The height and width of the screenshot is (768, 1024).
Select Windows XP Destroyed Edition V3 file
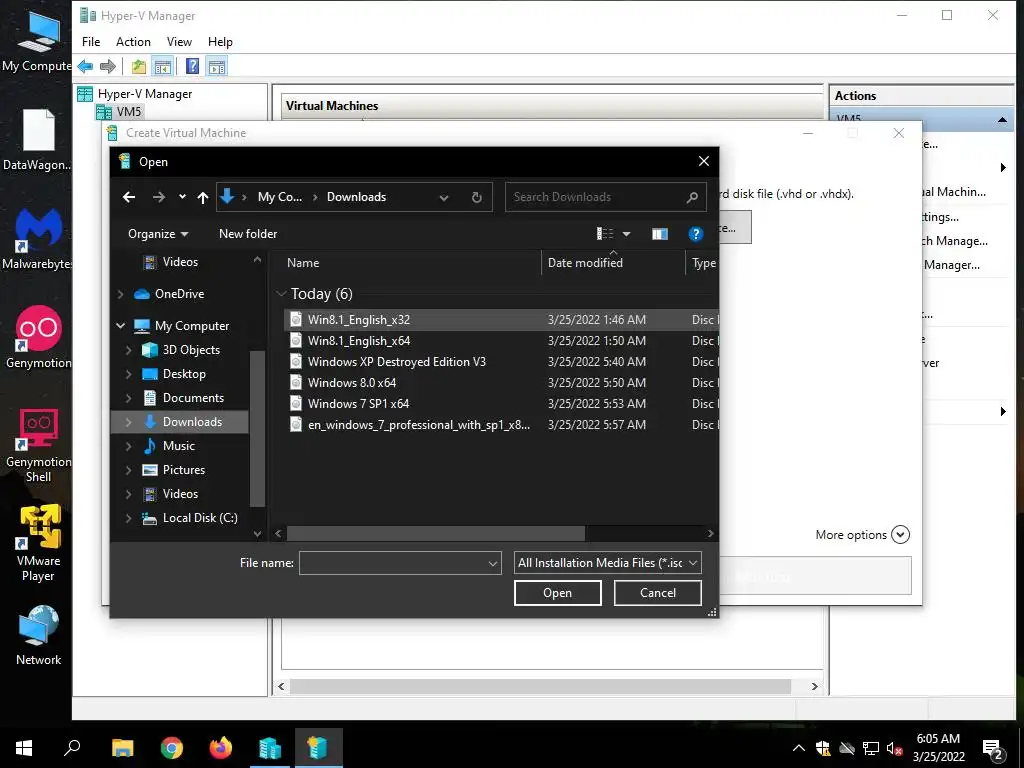396,361
